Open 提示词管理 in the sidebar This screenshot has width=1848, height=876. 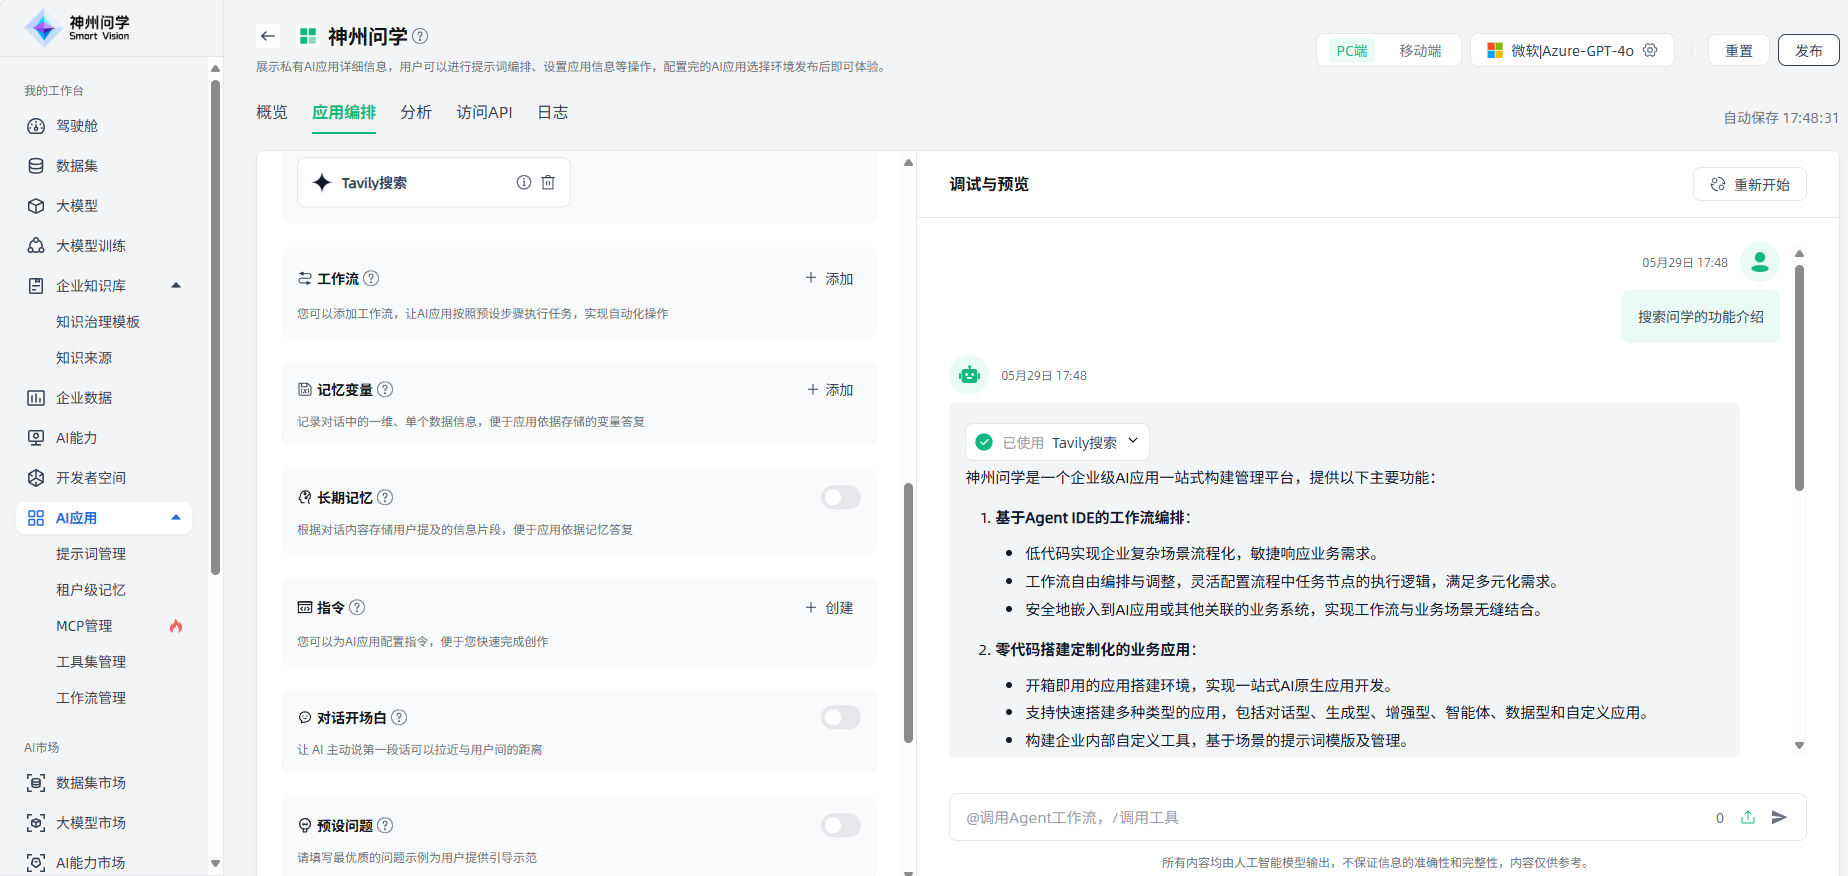tap(91, 554)
